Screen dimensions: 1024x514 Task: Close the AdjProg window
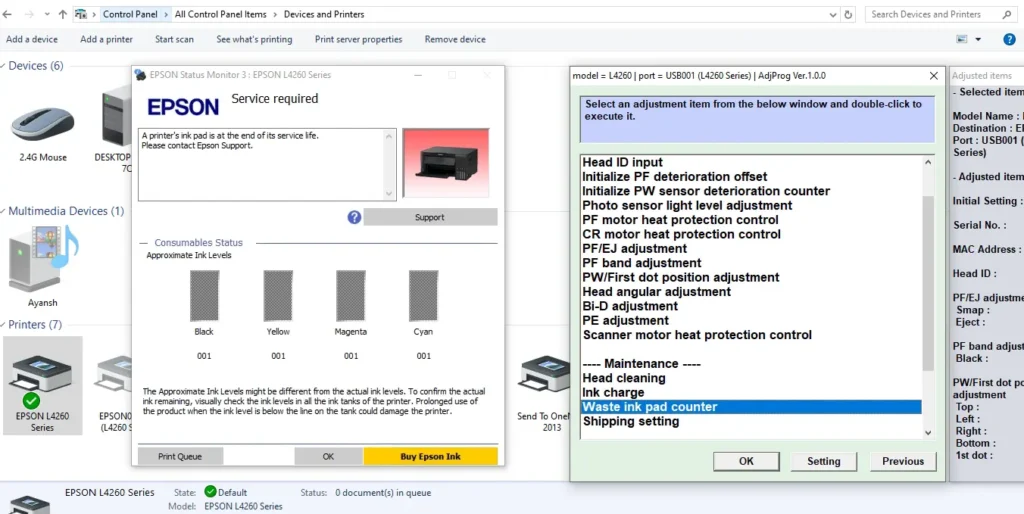934,76
